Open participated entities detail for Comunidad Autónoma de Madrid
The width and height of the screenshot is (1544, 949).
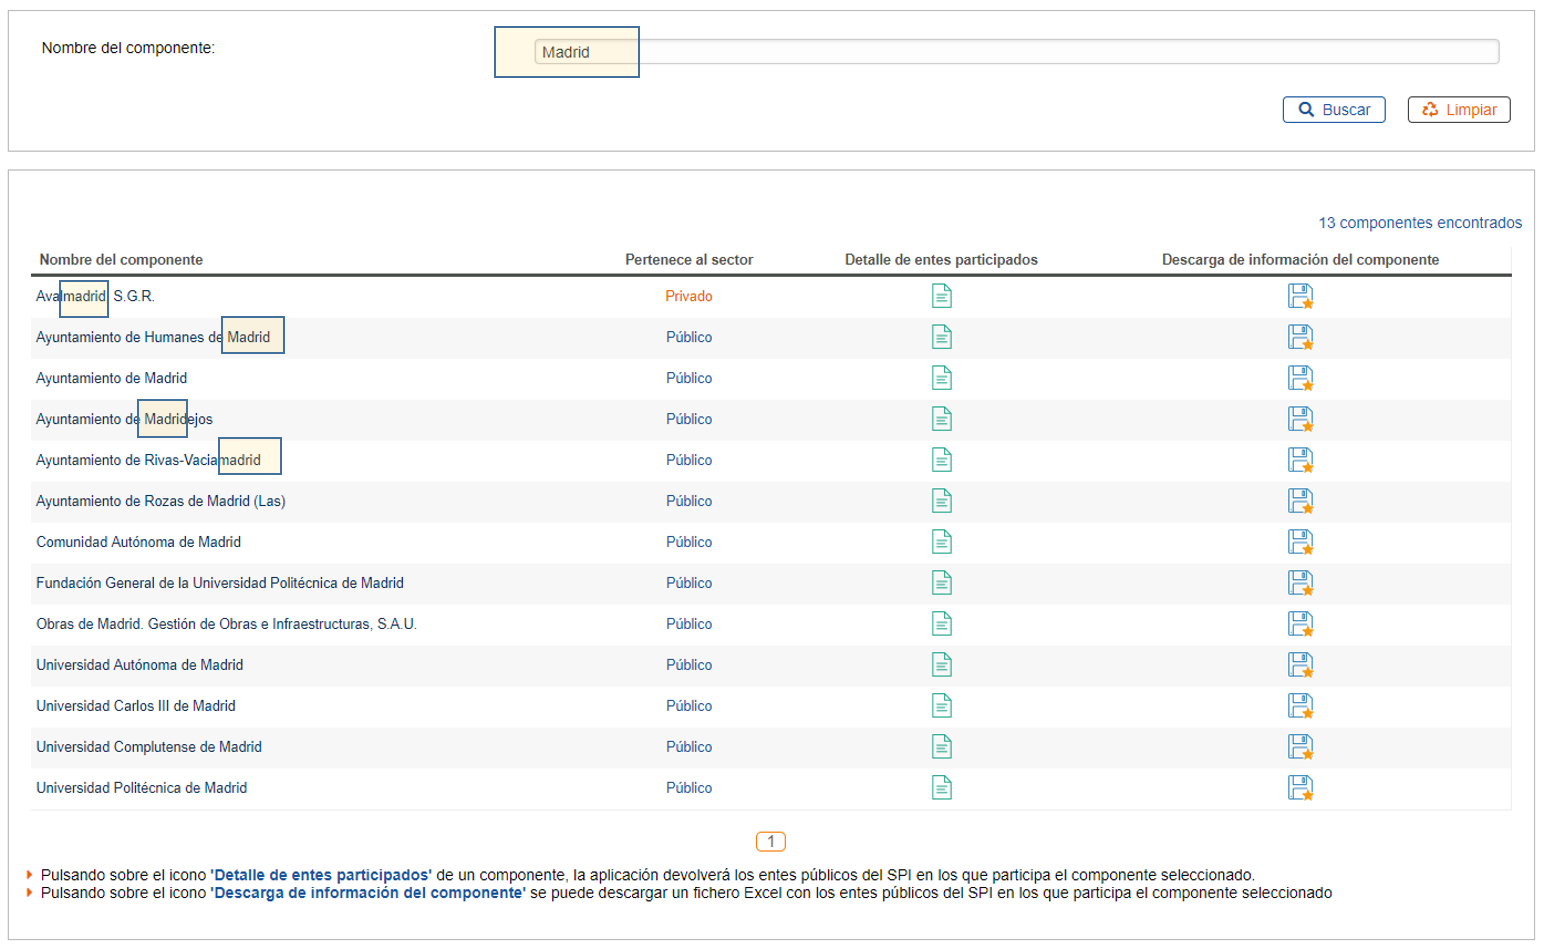point(941,542)
